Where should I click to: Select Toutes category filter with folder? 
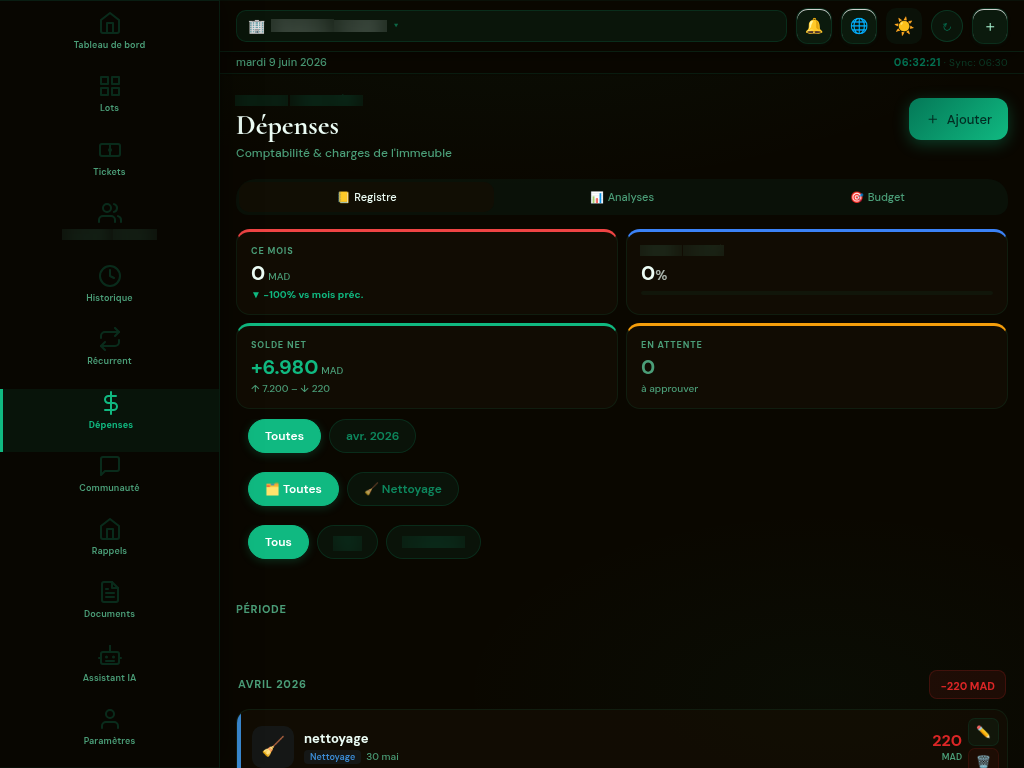pos(293,489)
